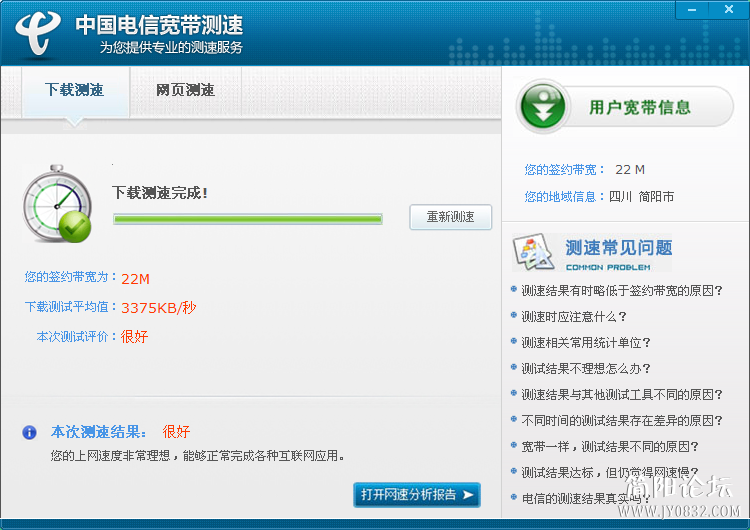Open FAQ 测速结果与其他测试工具不同的原因?

621,395
